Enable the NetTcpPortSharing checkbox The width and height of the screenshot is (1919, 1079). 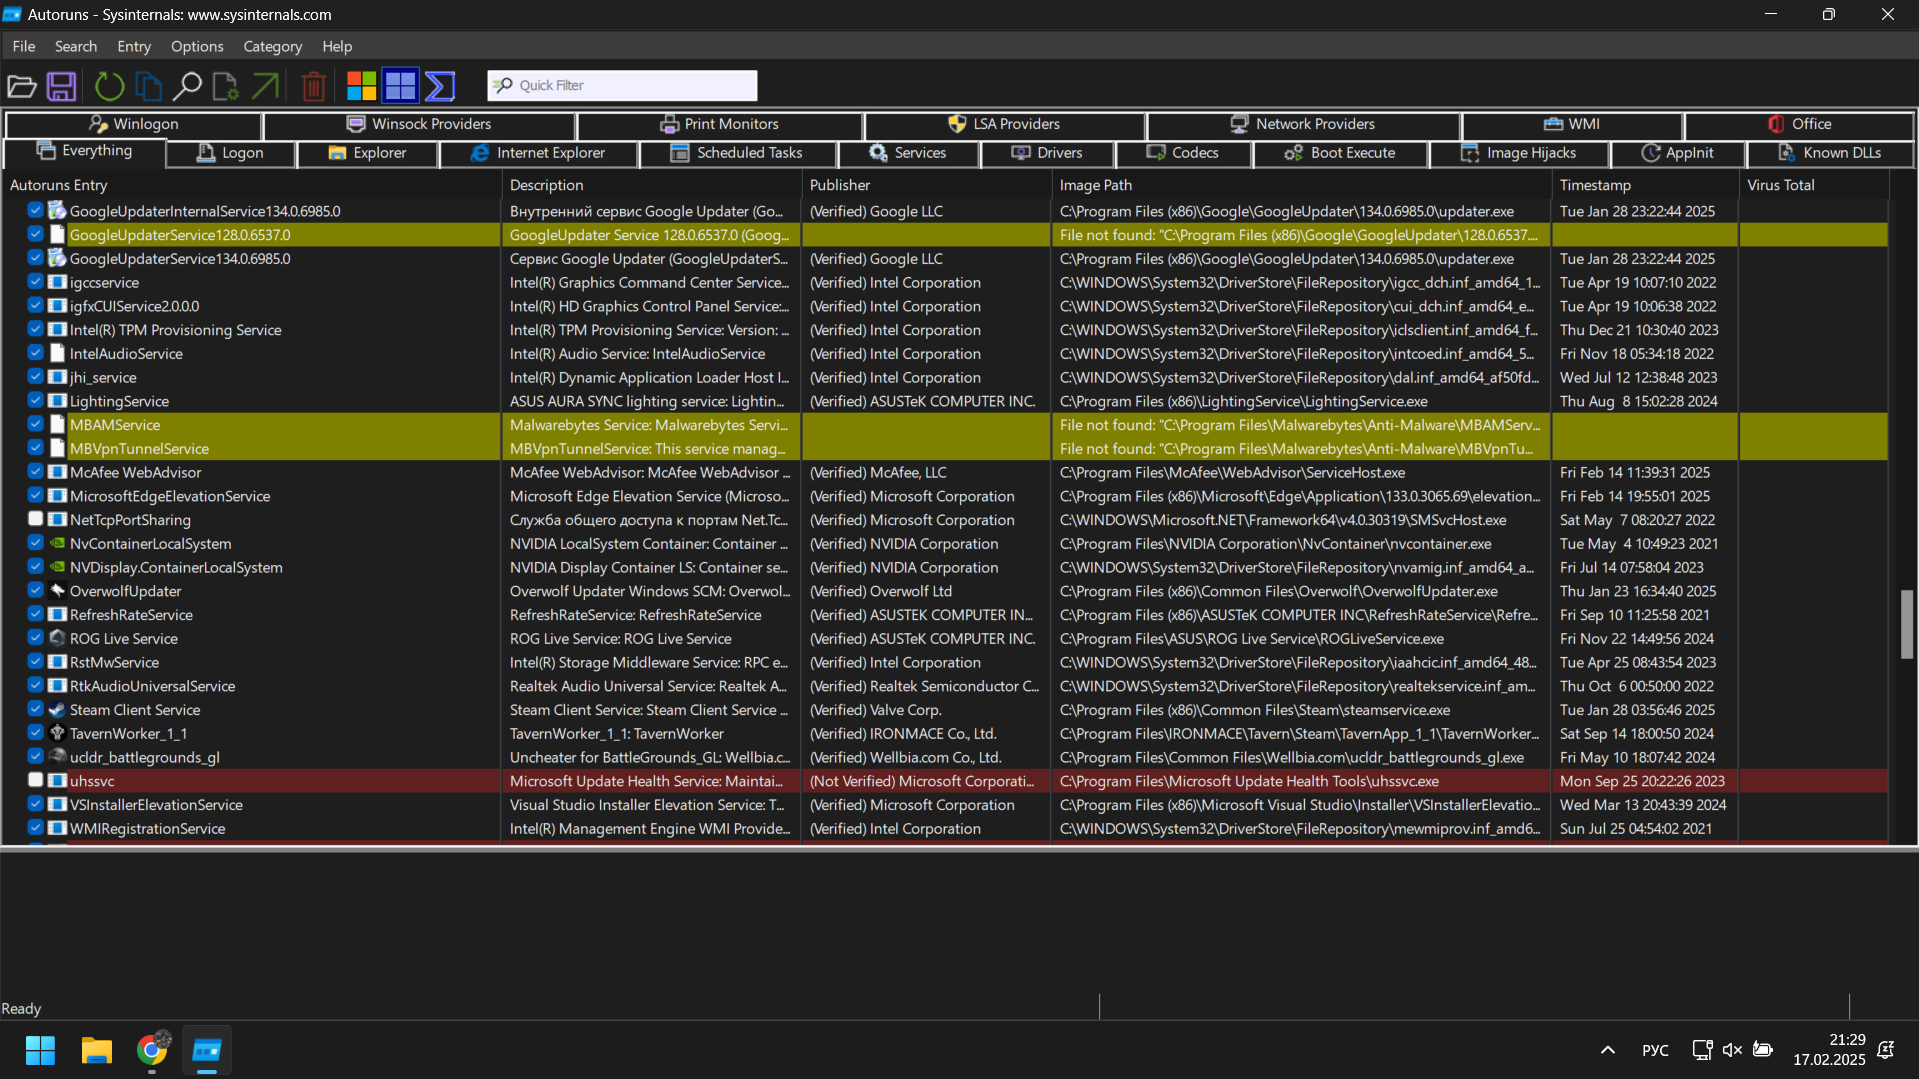click(35, 519)
